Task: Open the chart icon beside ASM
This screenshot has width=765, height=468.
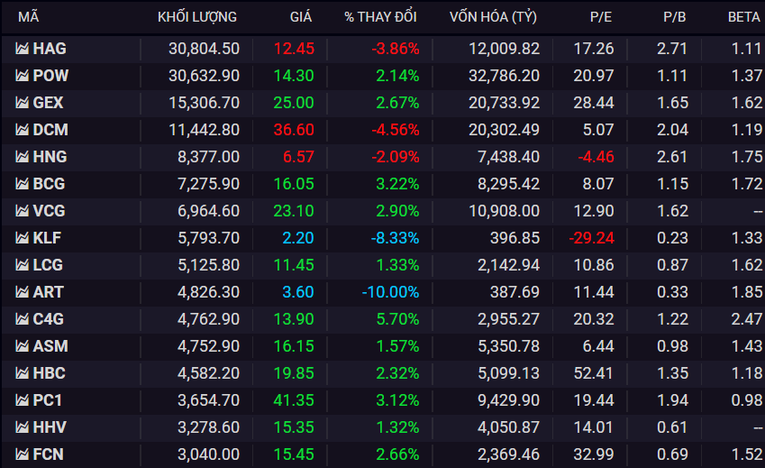Action: tap(22, 346)
